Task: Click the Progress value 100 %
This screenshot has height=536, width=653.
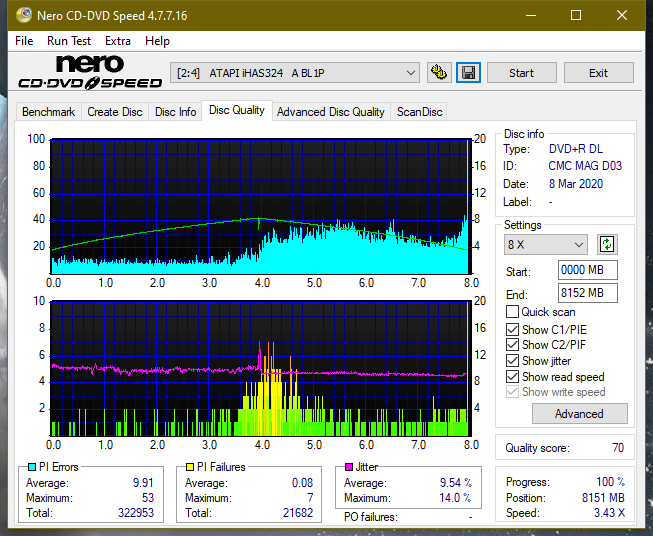Action: point(611,482)
